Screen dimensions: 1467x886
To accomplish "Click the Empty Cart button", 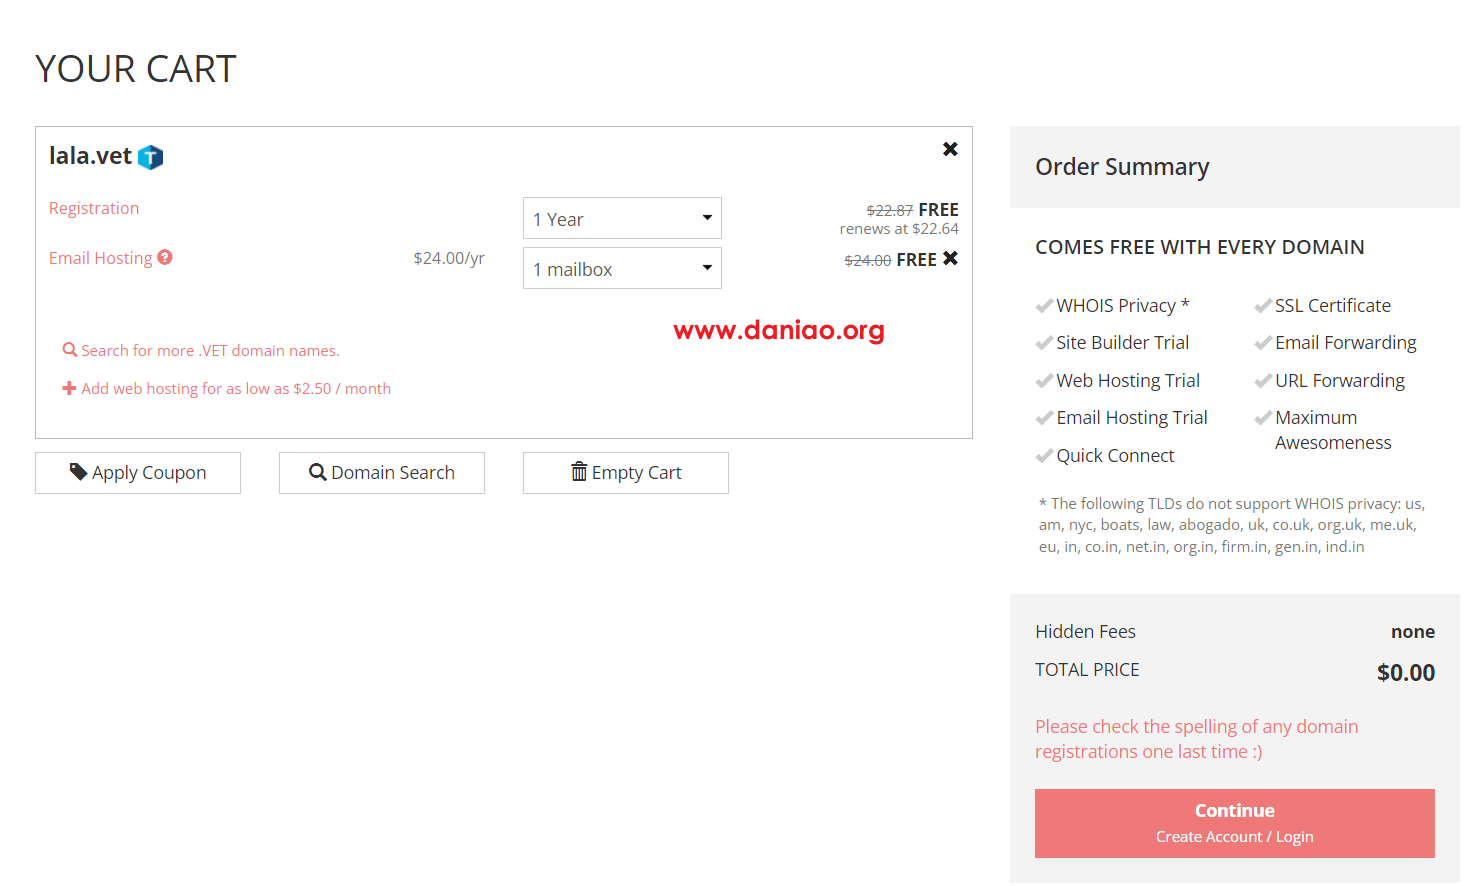I will pos(626,473).
